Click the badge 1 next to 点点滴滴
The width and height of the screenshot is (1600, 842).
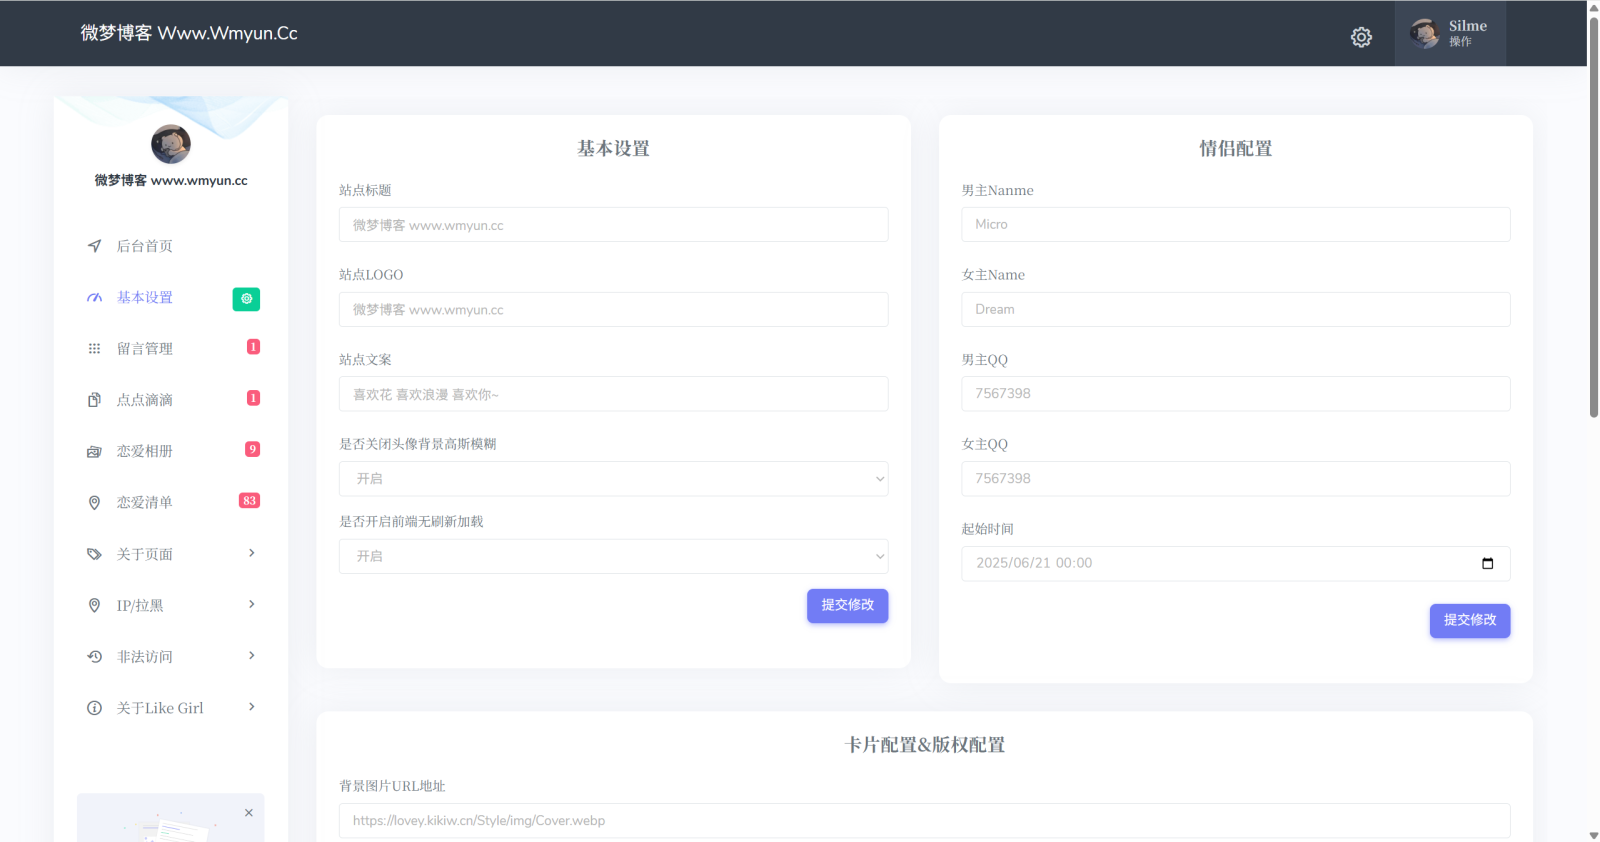point(253,398)
